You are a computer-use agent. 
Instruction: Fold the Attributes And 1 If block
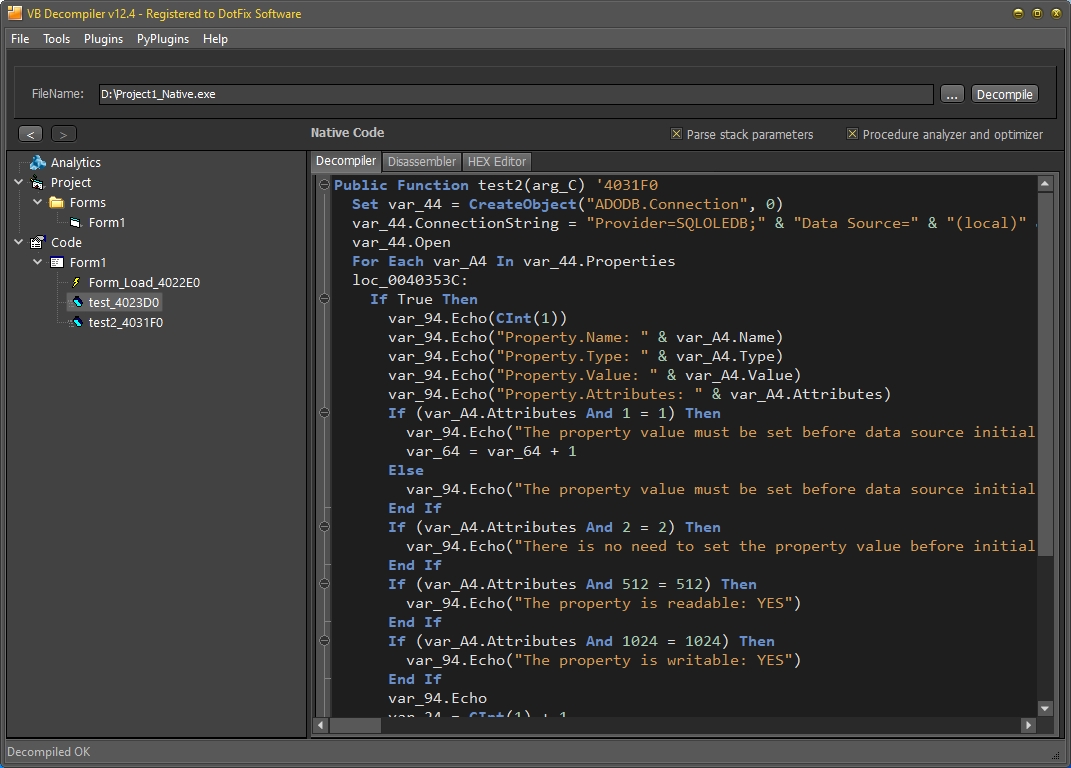click(324, 413)
